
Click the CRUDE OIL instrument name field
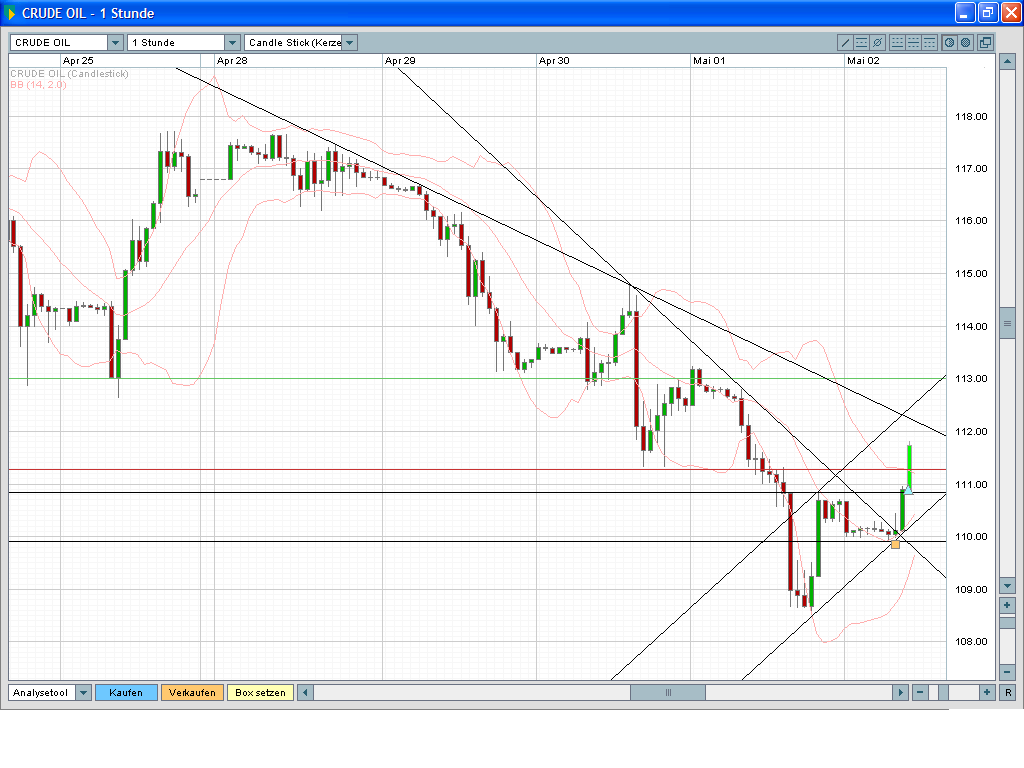click(x=59, y=42)
